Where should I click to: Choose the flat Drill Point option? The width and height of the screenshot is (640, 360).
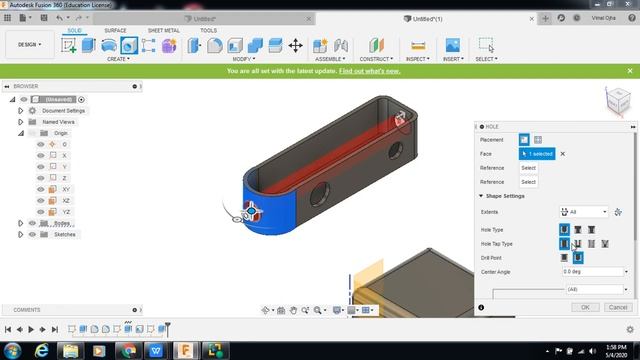[564, 258]
